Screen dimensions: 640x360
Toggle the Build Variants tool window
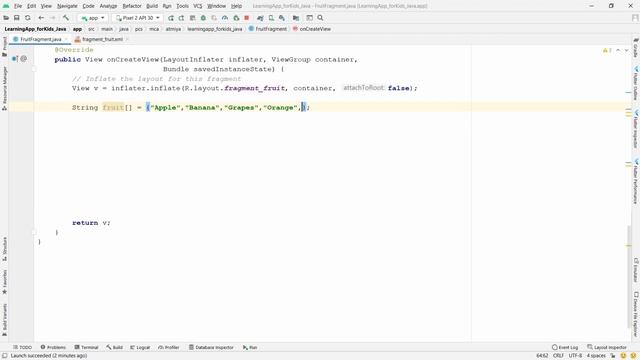pyautogui.click(x=4, y=320)
